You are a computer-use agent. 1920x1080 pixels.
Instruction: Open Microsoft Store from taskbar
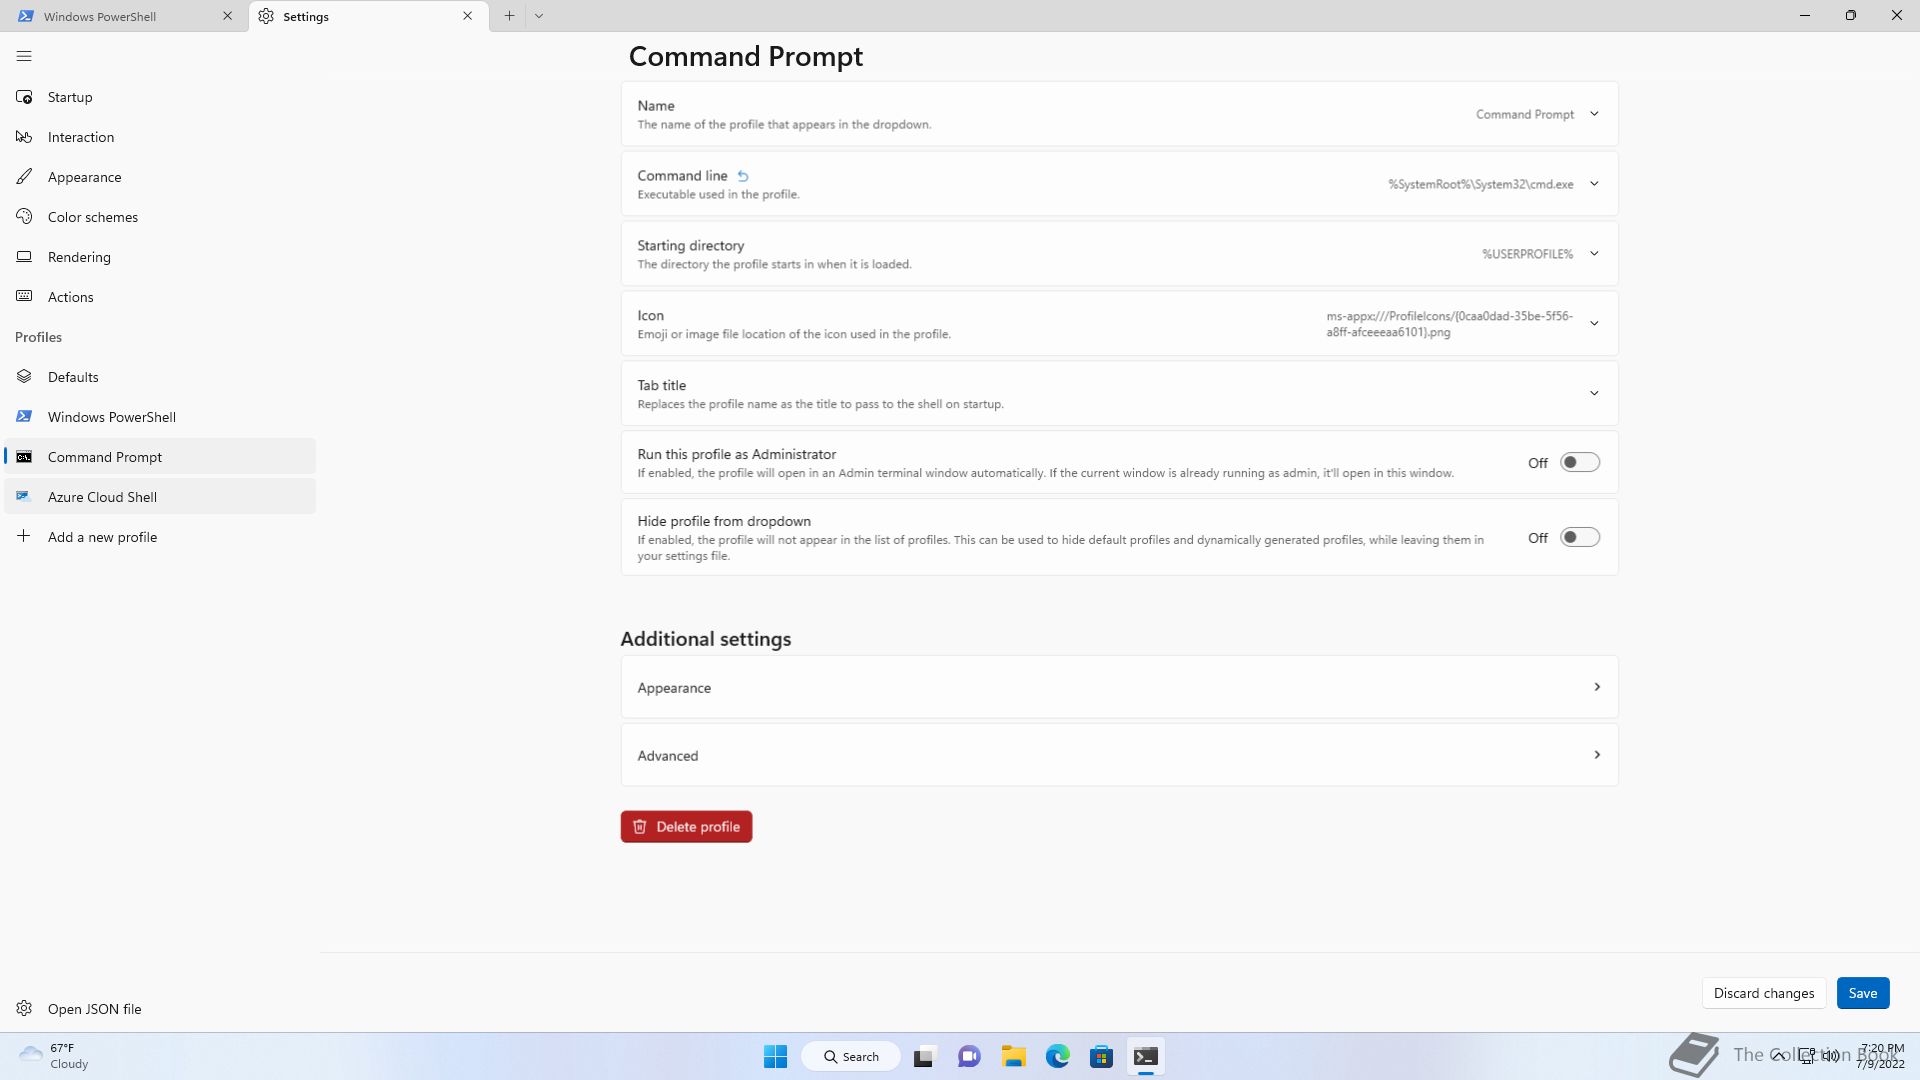point(1101,1057)
